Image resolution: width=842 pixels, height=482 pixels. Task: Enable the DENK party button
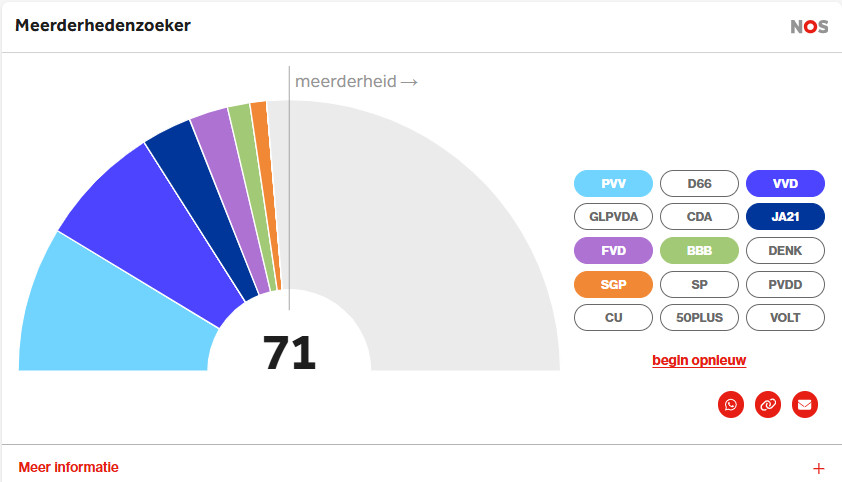coord(785,250)
